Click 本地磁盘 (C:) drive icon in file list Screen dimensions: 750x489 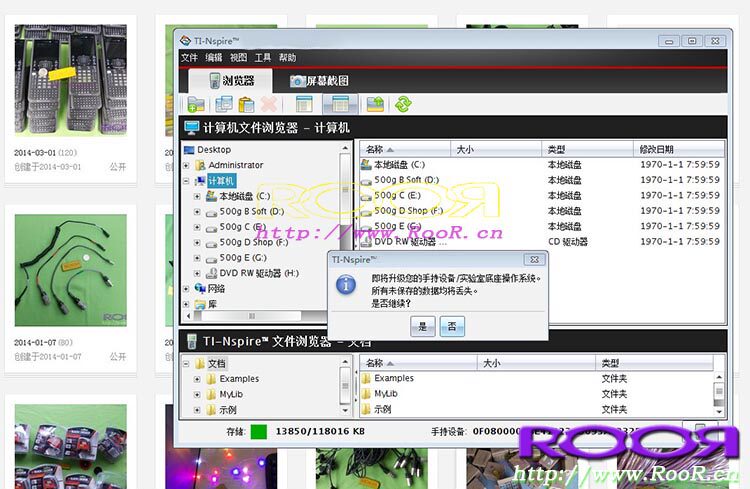pos(366,165)
